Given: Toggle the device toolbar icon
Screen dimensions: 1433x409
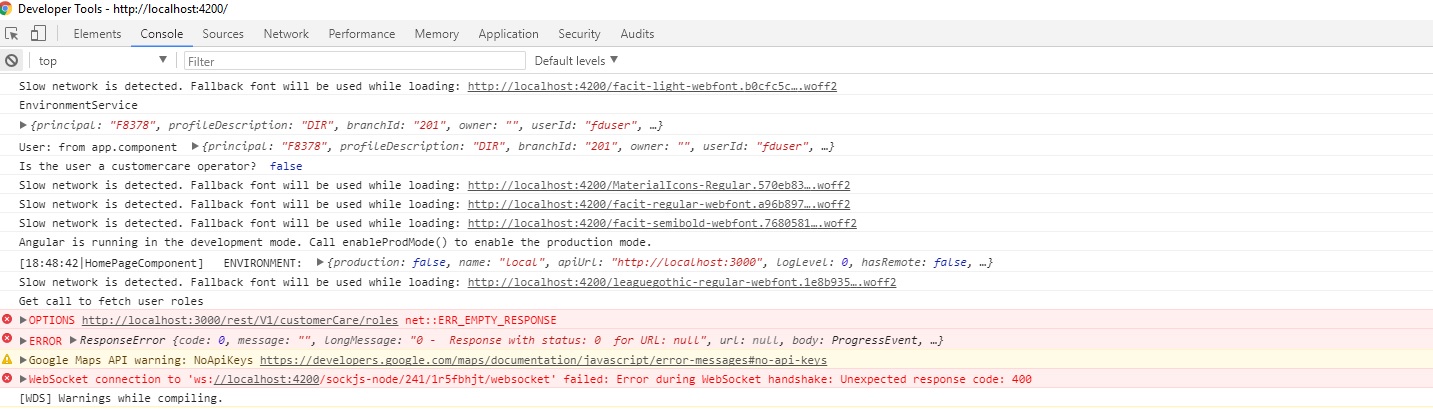Looking at the screenshot, I should pyautogui.click(x=38, y=34).
